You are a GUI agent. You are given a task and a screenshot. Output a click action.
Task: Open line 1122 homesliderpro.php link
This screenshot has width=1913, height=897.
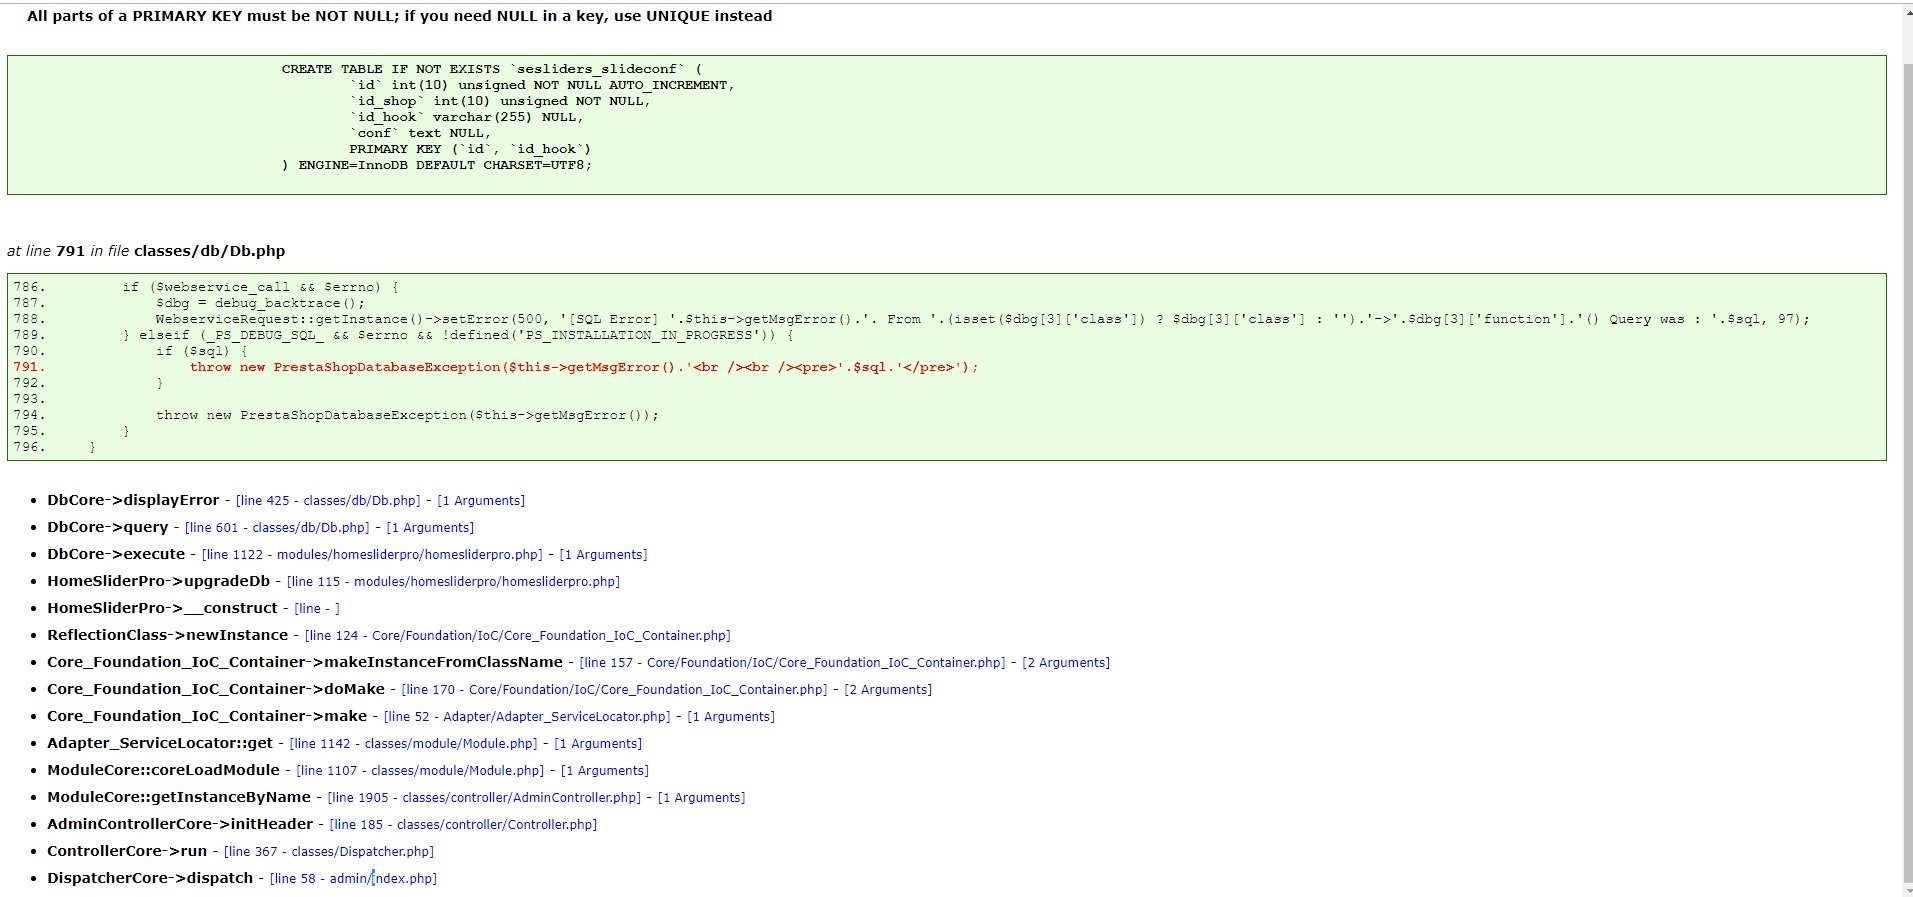(x=372, y=554)
